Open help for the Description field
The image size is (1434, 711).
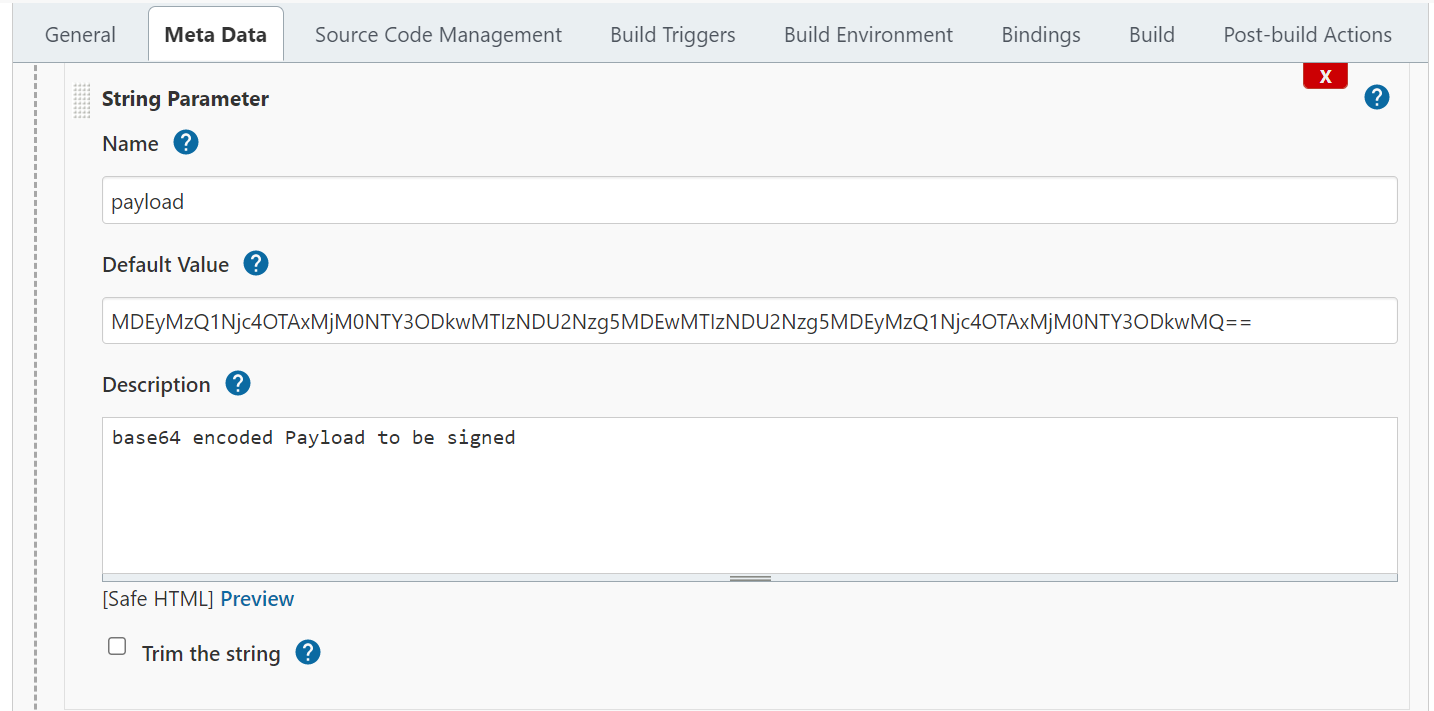tap(238, 384)
